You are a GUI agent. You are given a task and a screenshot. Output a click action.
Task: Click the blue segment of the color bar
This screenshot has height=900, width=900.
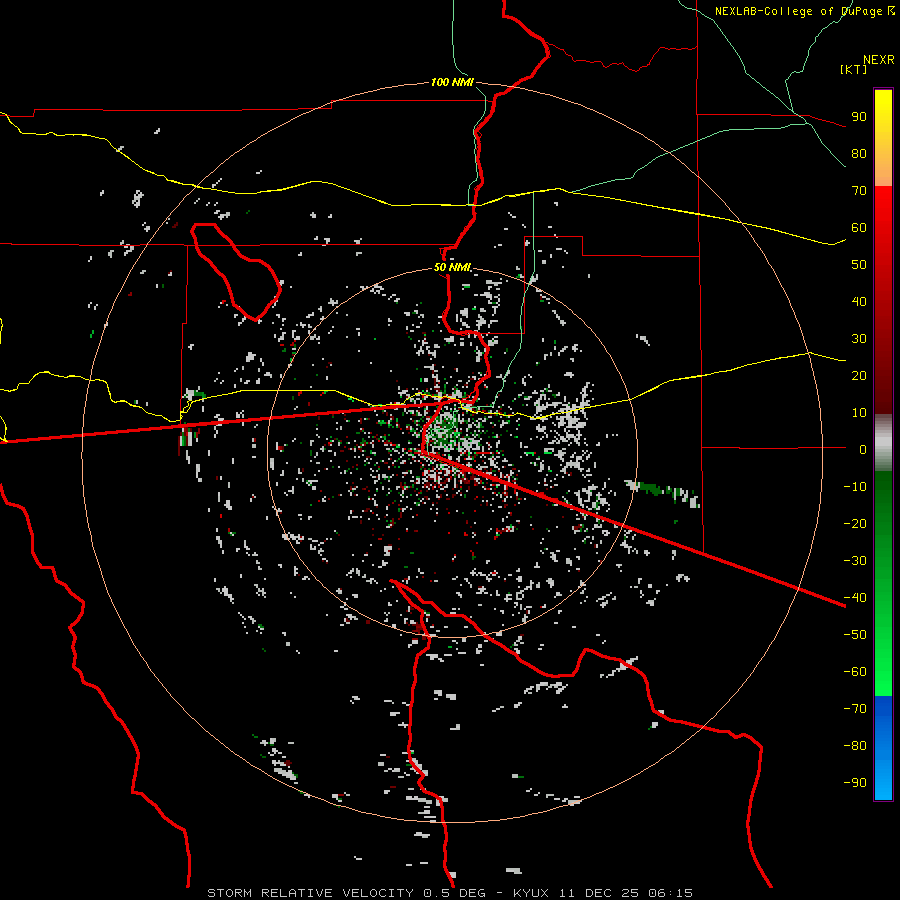point(883,747)
